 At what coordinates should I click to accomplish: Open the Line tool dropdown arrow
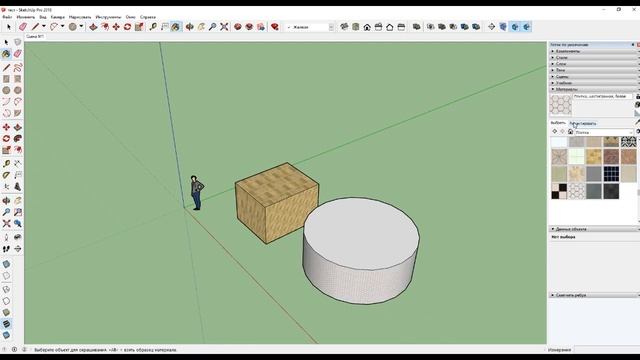tap(44, 27)
